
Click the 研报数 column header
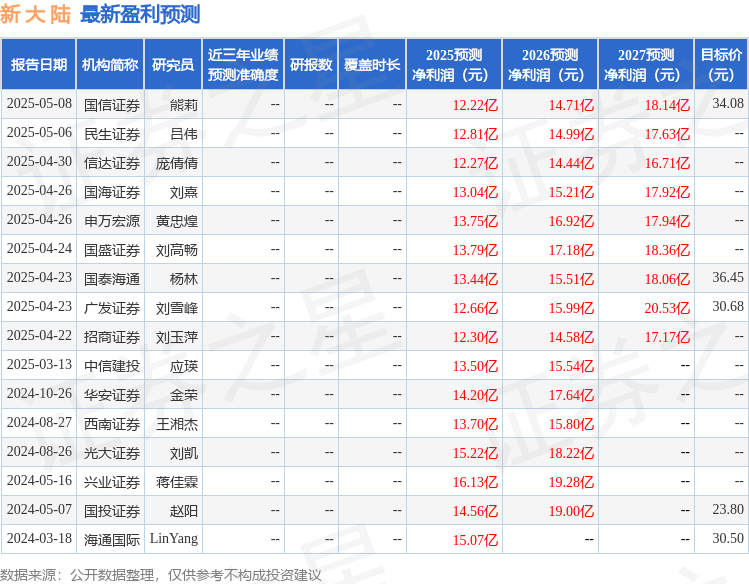click(x=311, y=64)
